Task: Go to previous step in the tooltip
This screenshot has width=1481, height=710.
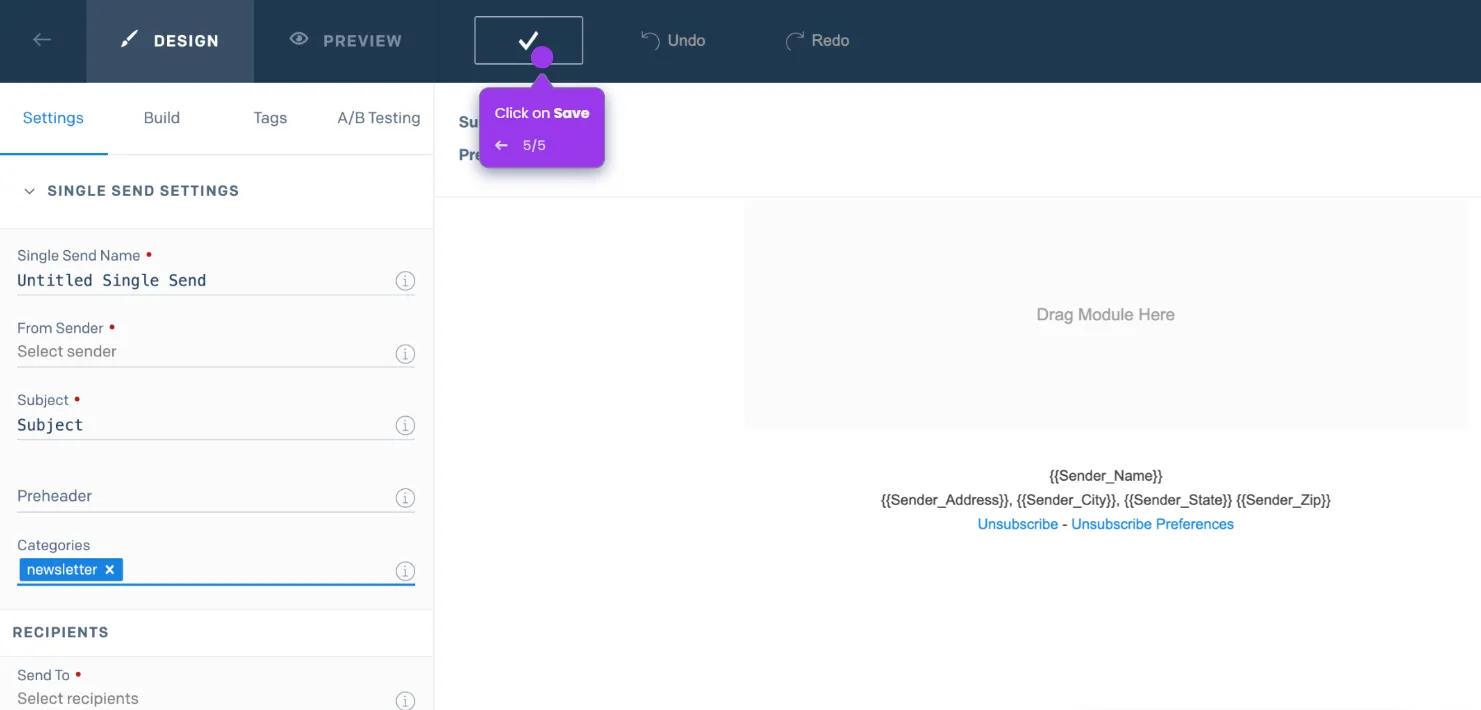Action: point(501,146)
